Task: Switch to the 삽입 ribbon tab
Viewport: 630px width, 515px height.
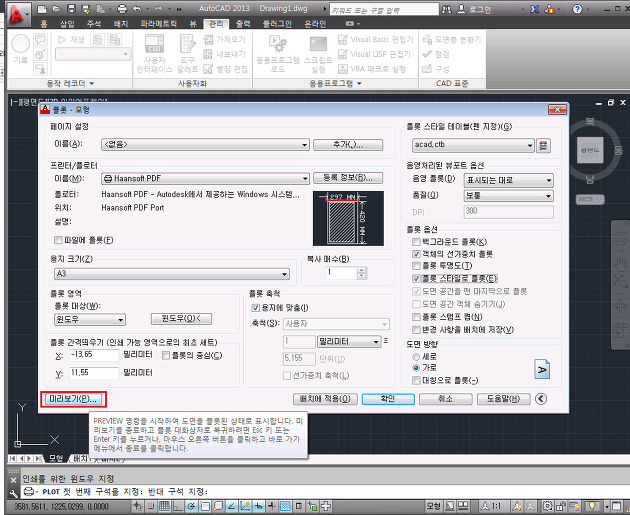Action: click(67, 24)
